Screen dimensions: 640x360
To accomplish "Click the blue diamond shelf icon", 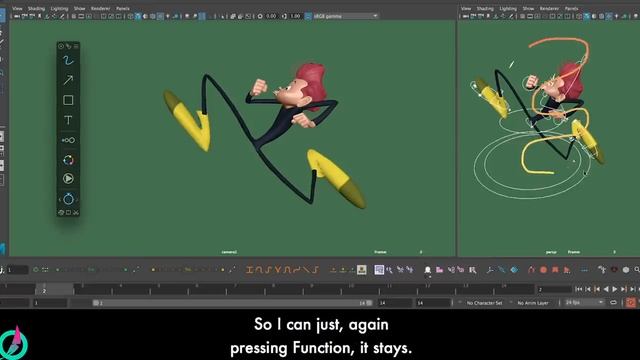I will [x=514, y=270].
